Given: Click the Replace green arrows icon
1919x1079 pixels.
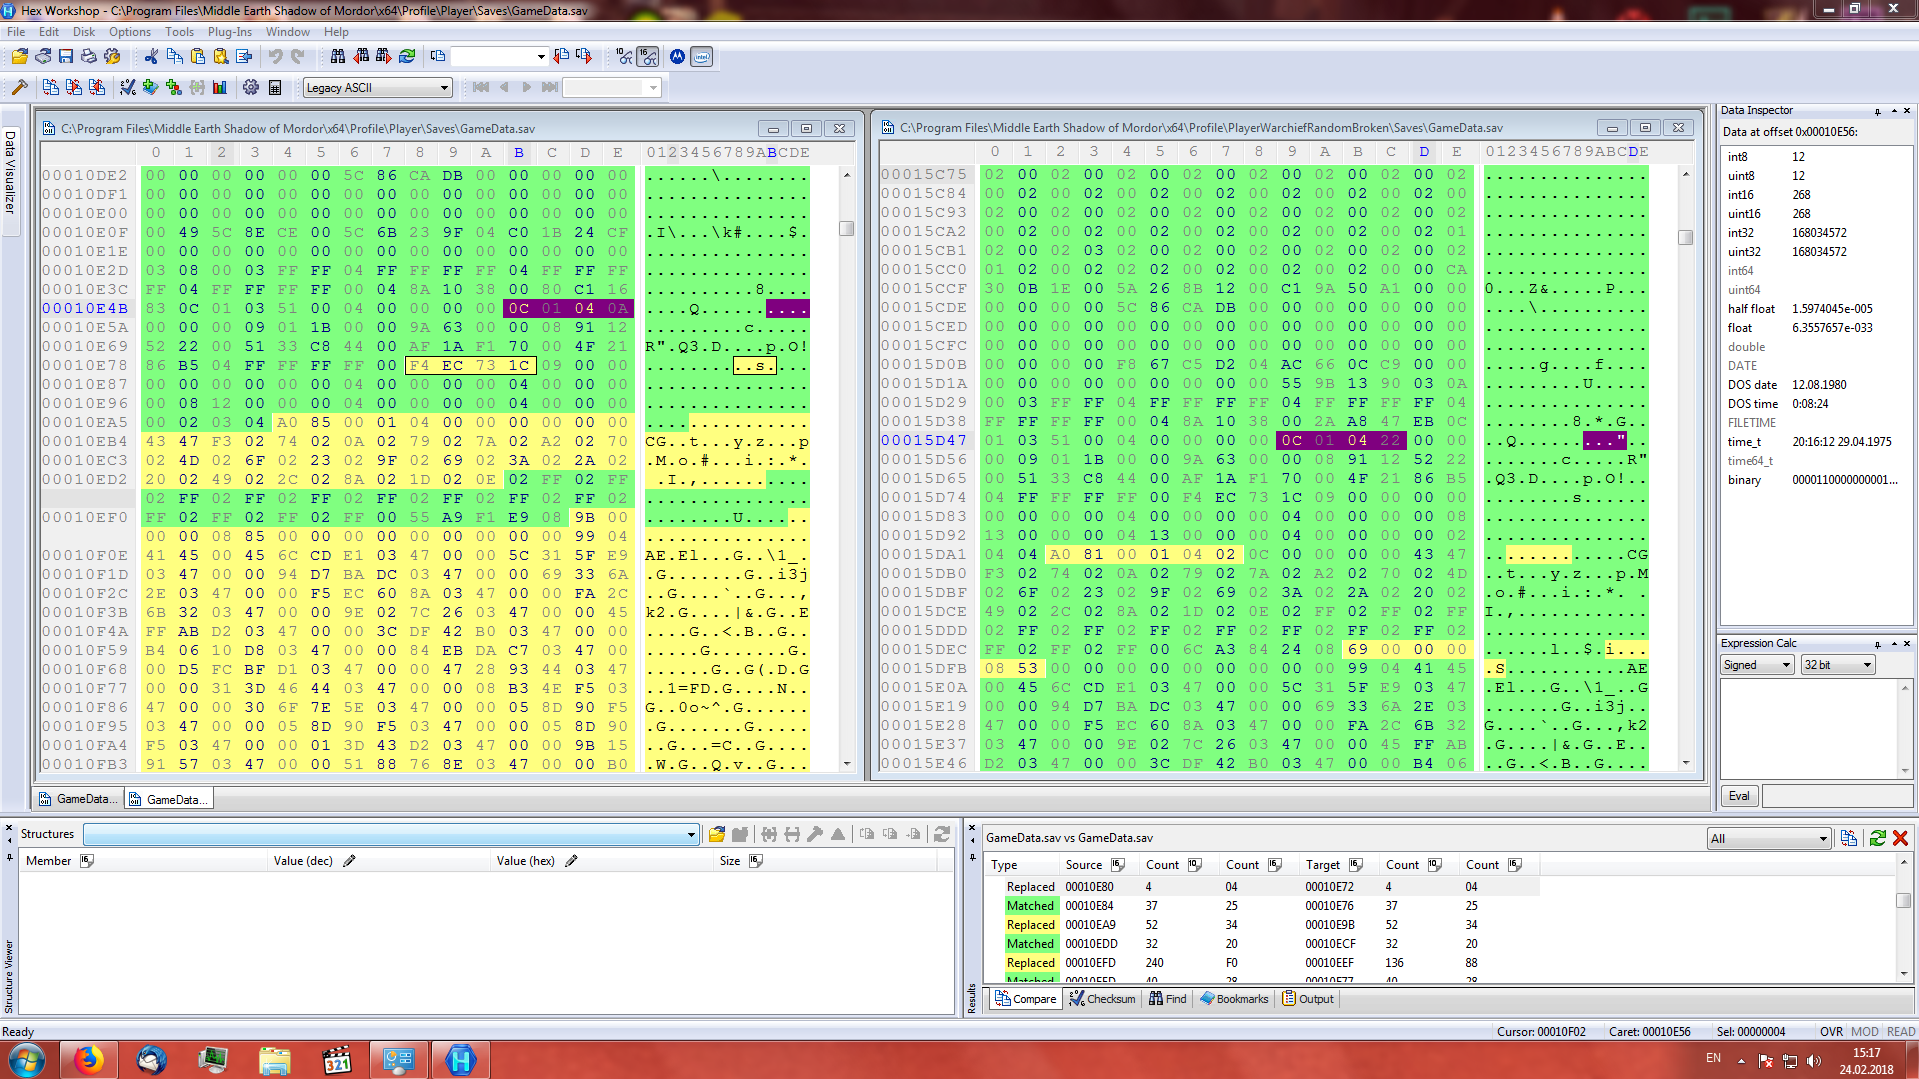Looking at the screenshot, I should point(407,57).
